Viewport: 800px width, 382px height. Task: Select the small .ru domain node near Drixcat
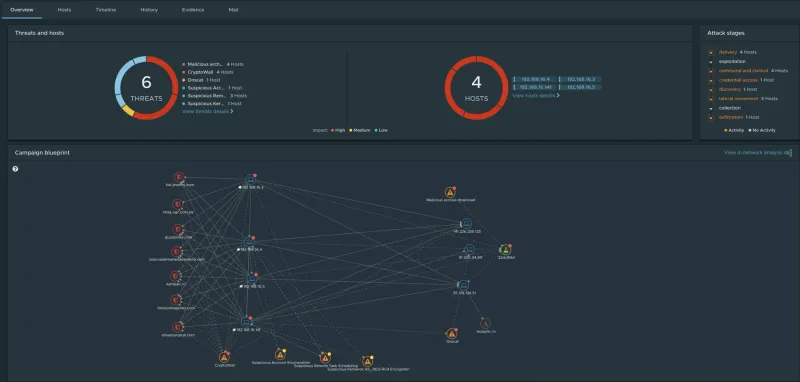pyautogui.click(x=486, y=323)
